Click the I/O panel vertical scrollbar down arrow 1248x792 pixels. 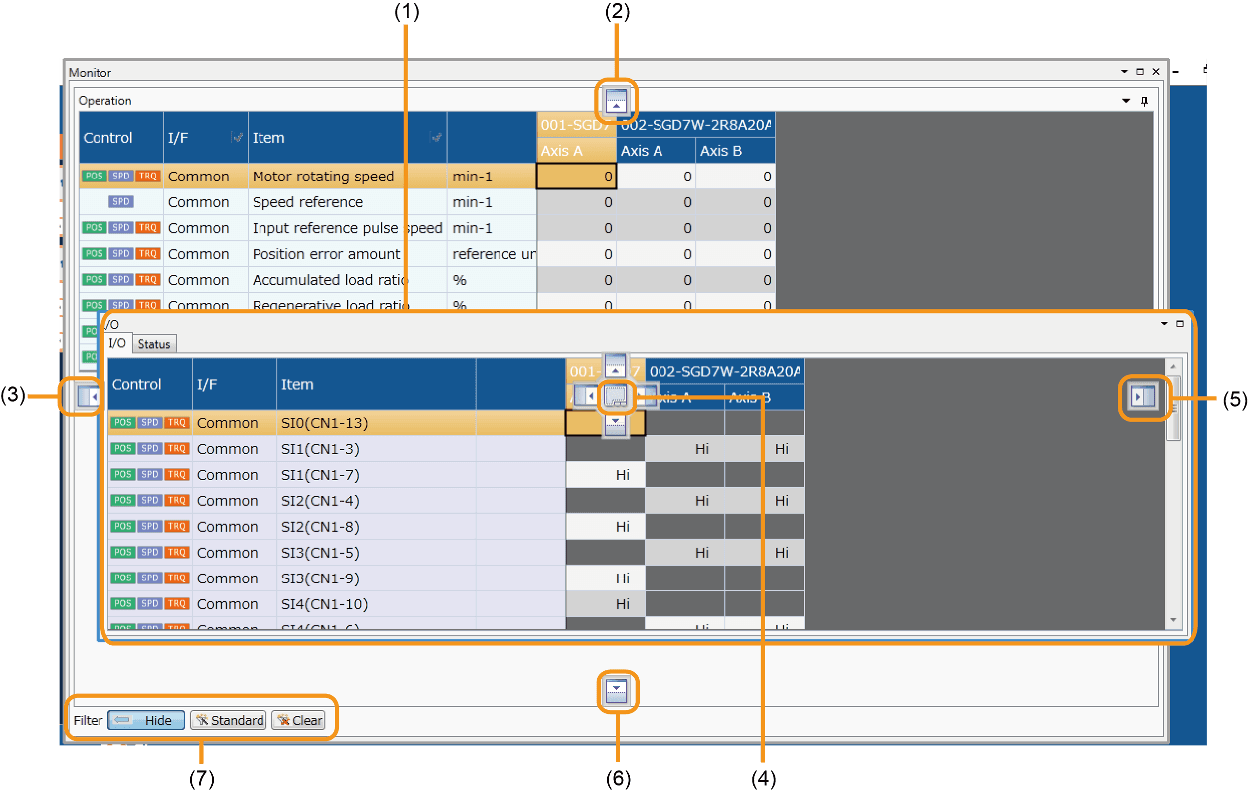point(1174,620)
